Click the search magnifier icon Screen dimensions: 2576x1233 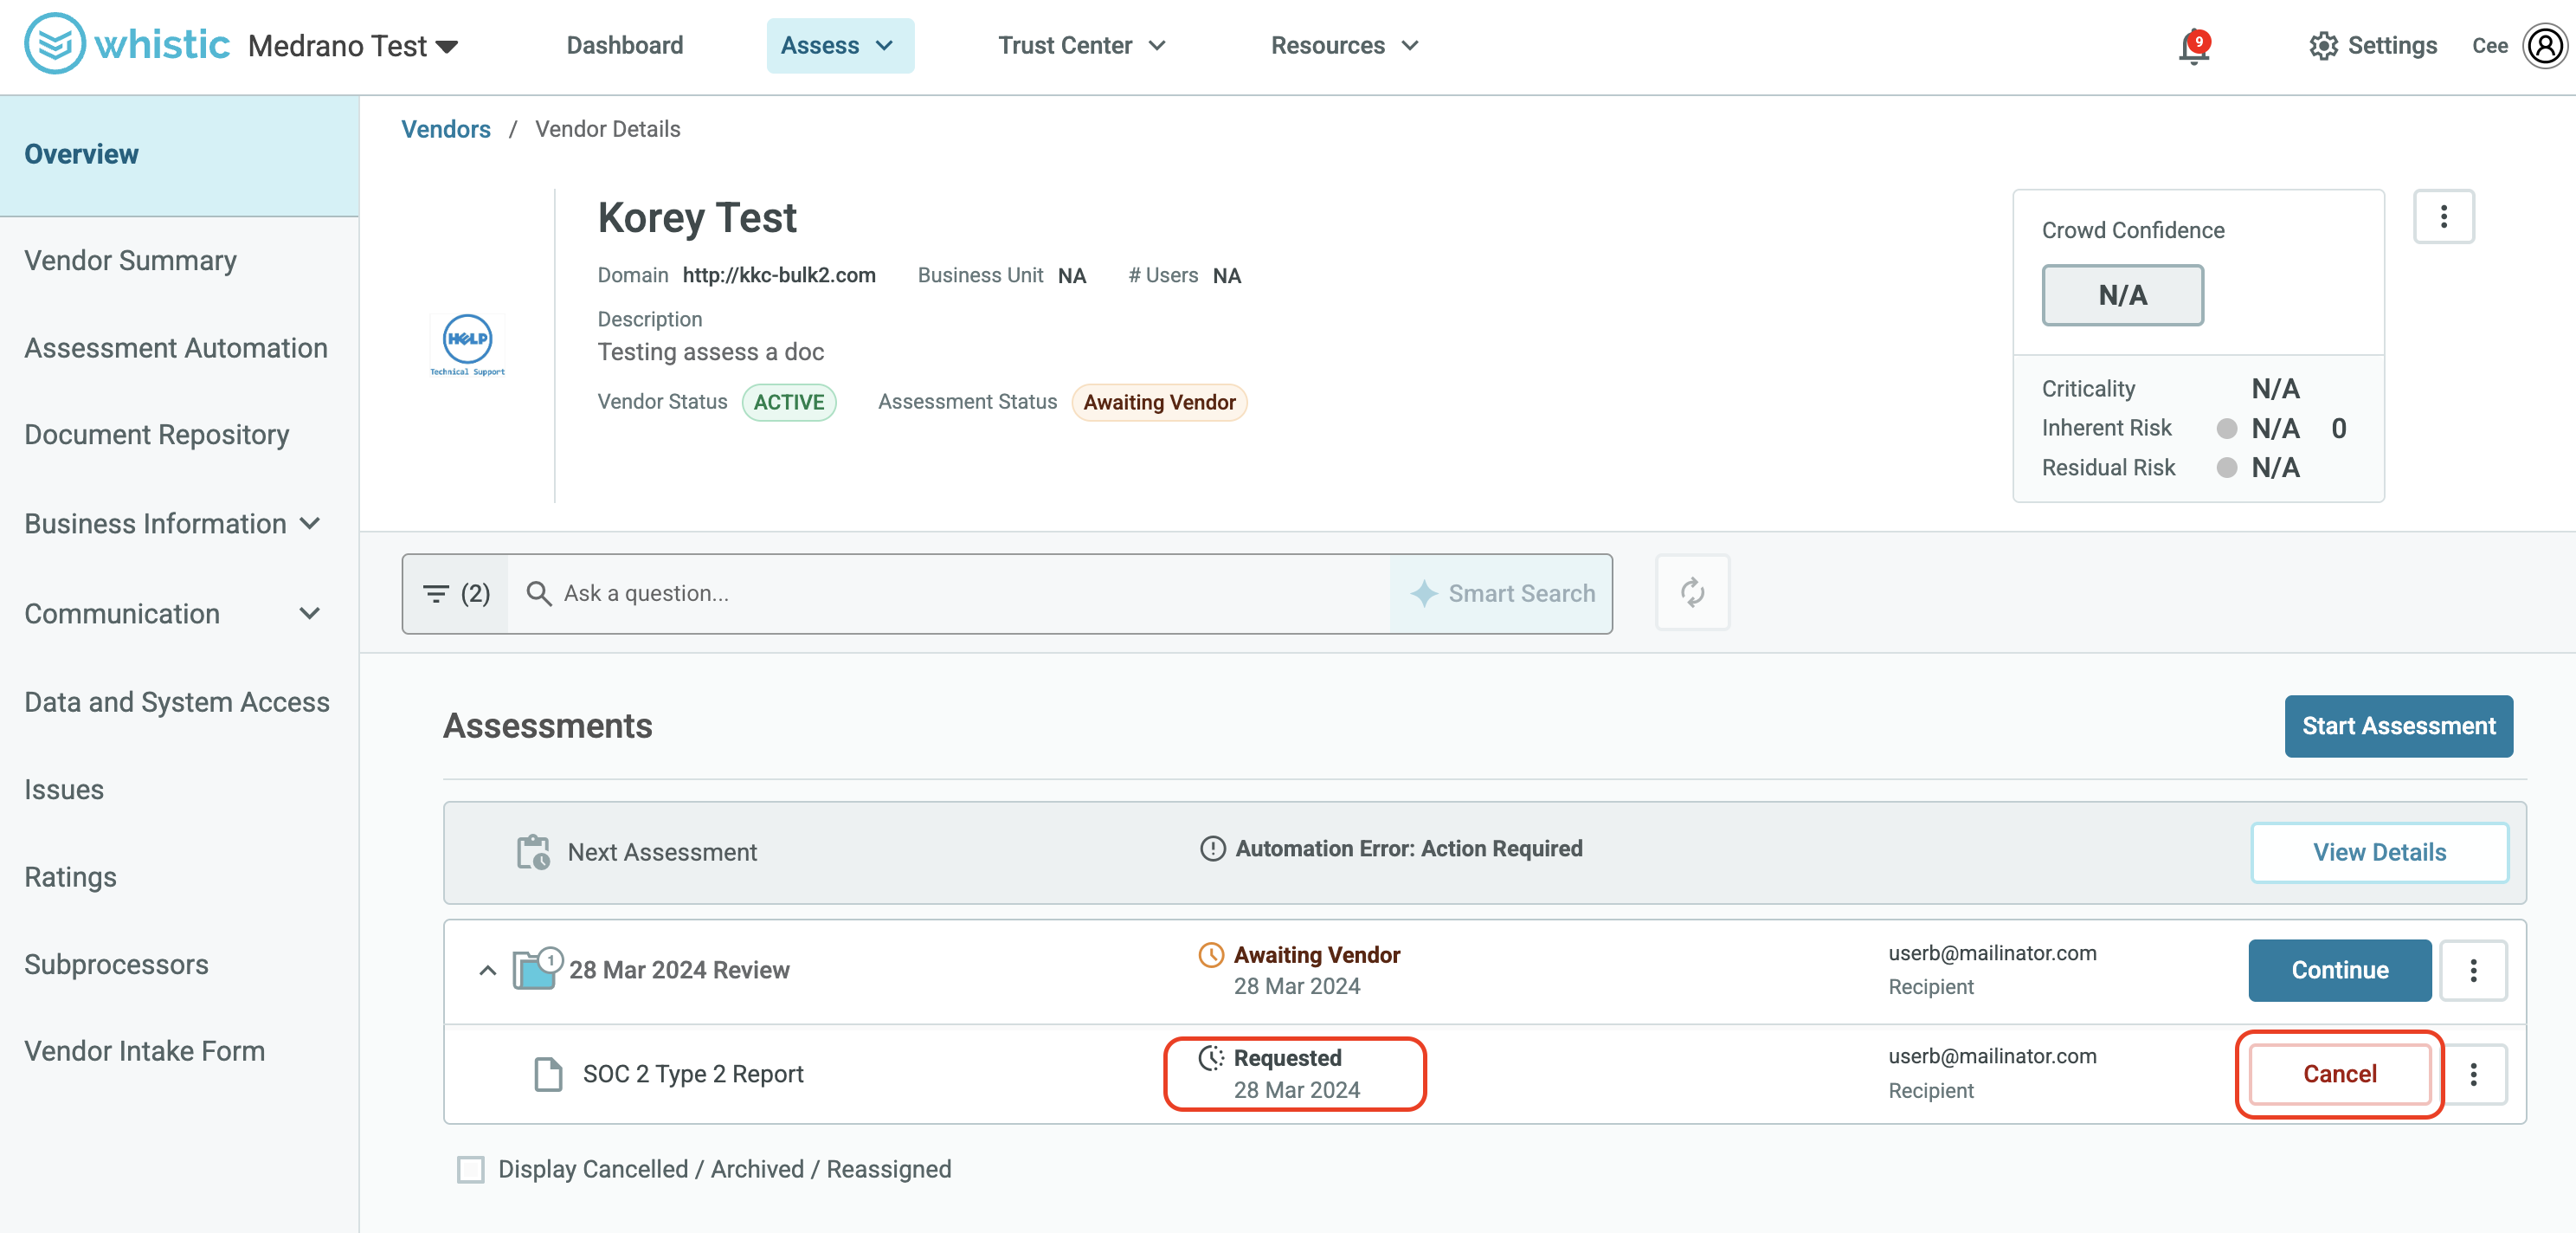coord(538,593)
